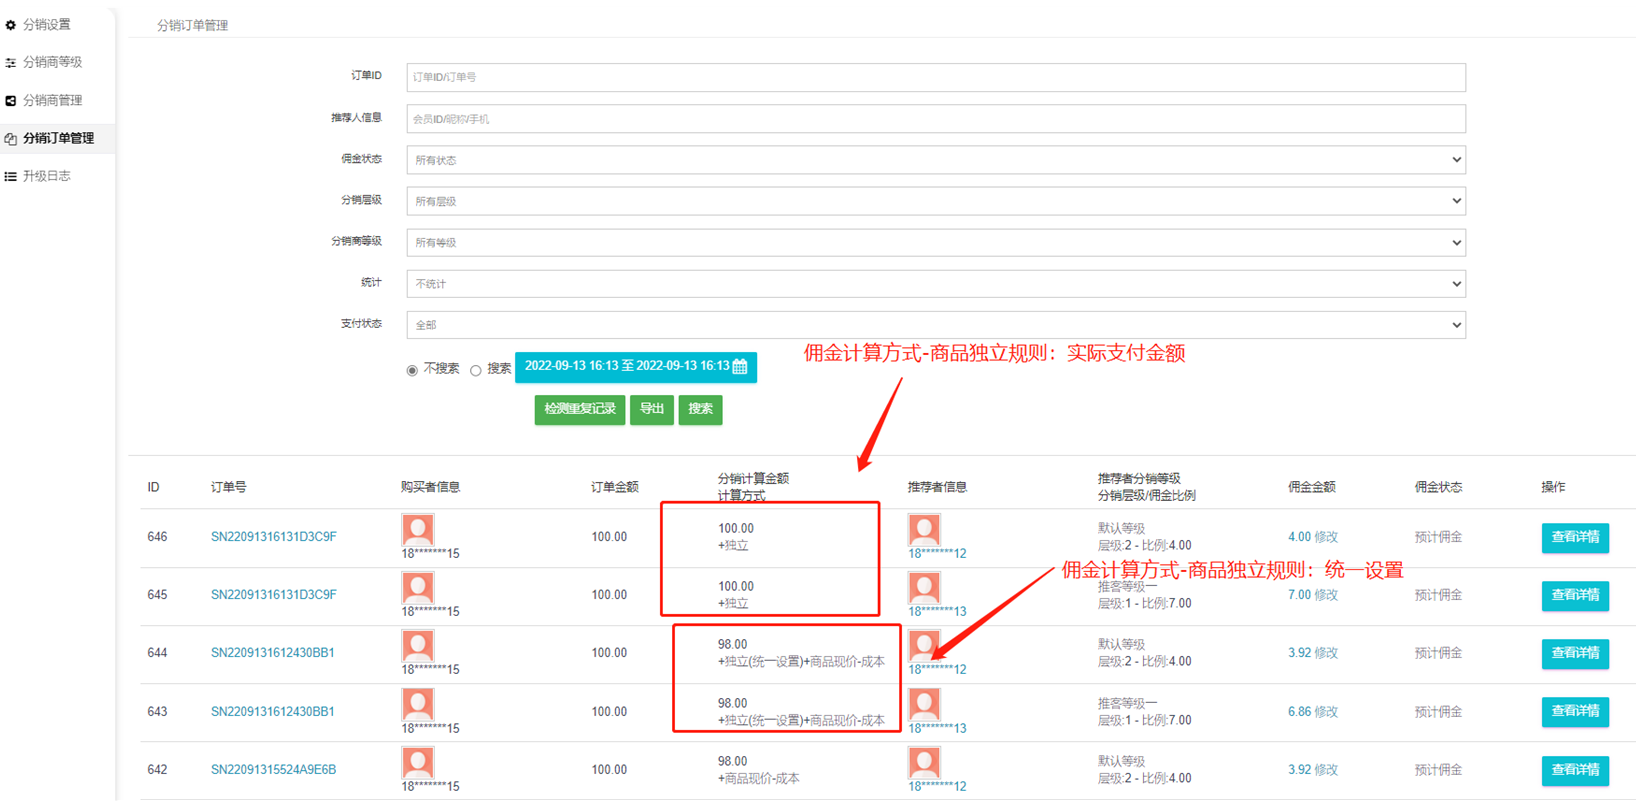Click referrer avatar in order row 643

[924, 705]
